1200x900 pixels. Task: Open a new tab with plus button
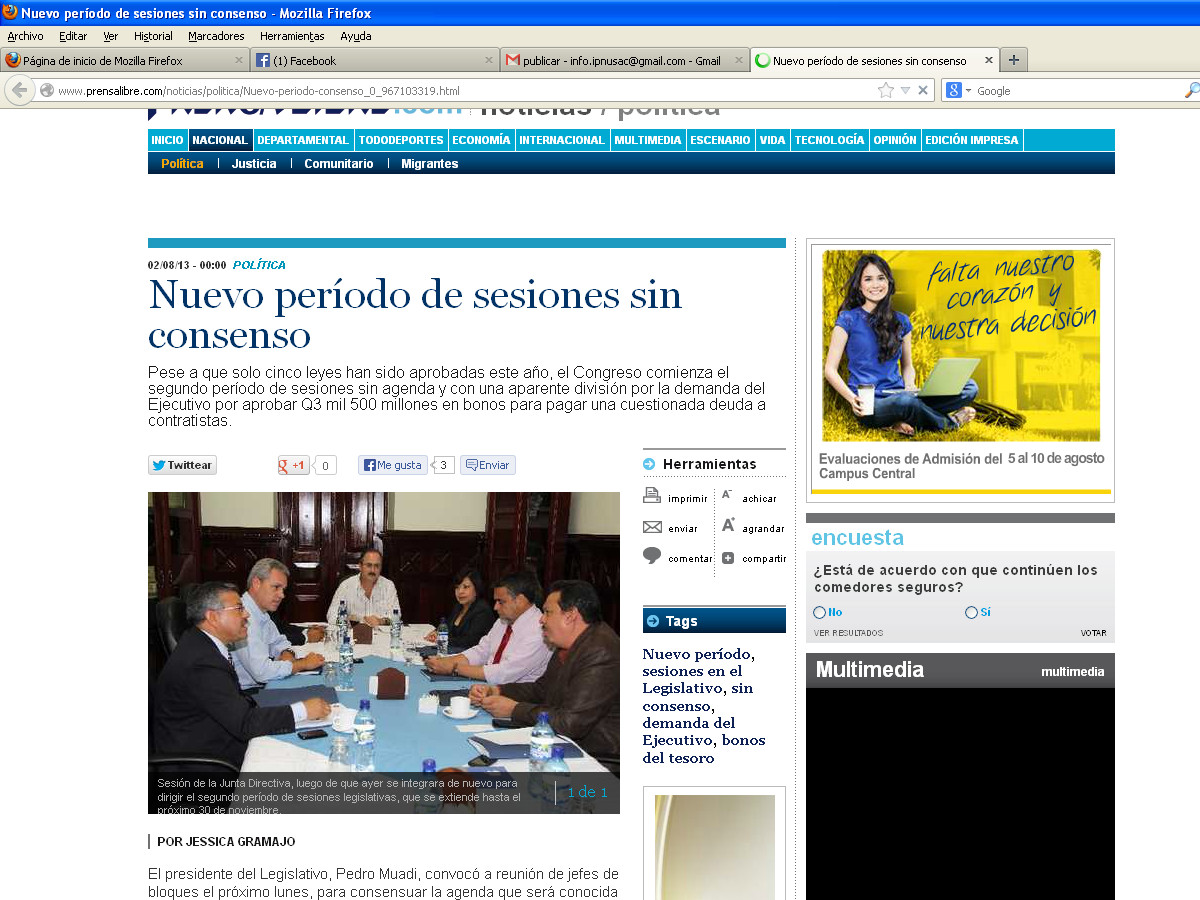coord(1013,60)
